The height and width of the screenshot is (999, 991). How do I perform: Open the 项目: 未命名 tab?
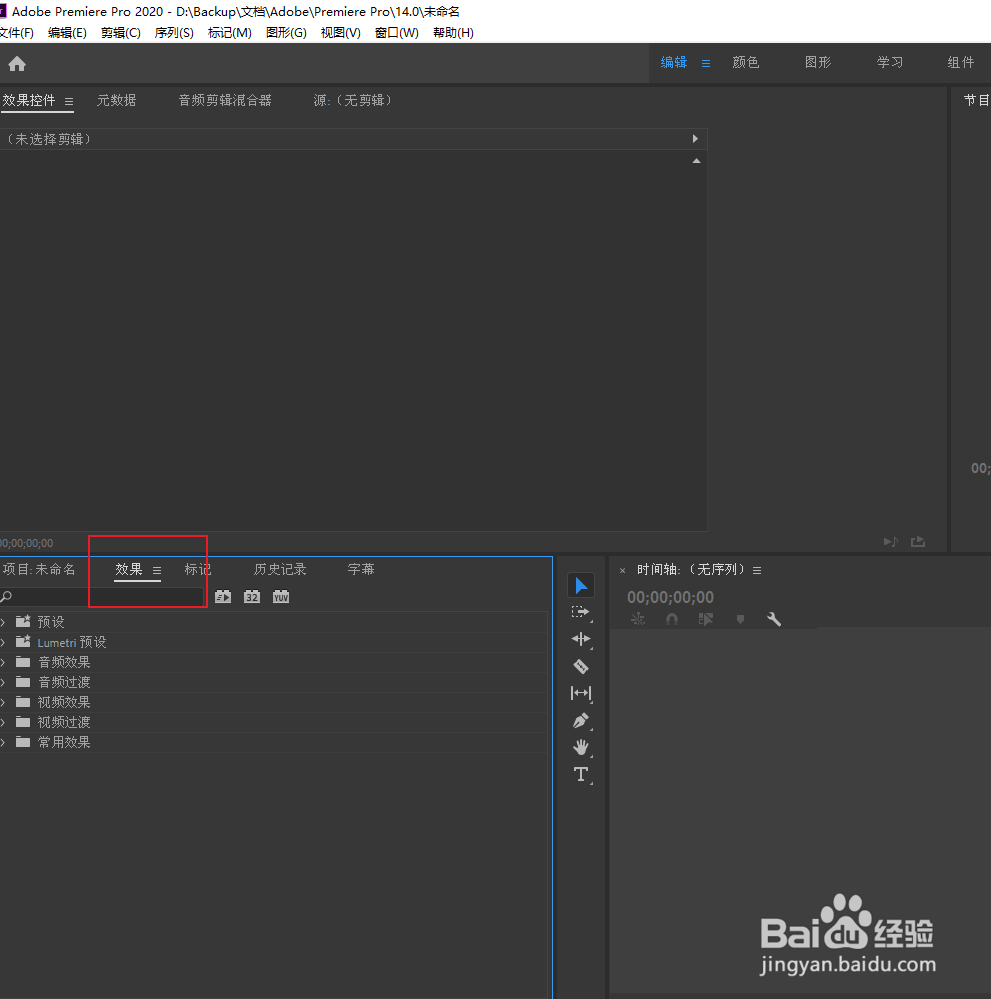tap(38, 570)
